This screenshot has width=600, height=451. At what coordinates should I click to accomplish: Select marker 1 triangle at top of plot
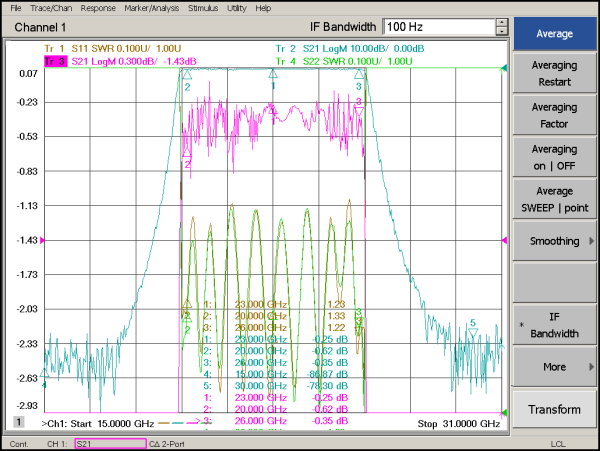[272, 75]
